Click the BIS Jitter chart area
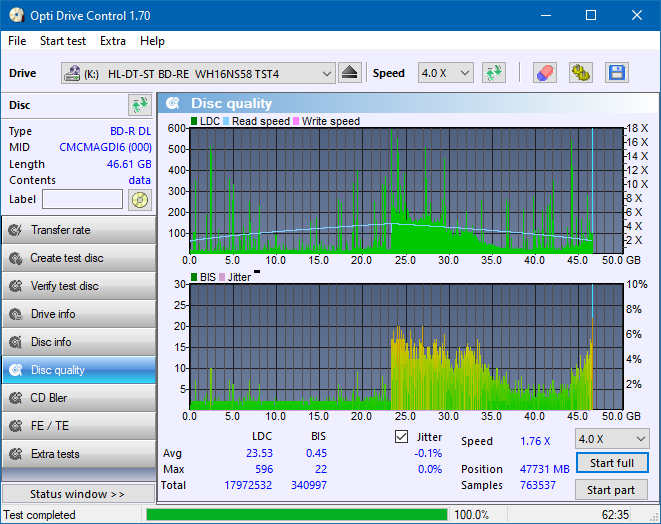Screen dimensions: 661x524 coord(406,347)
